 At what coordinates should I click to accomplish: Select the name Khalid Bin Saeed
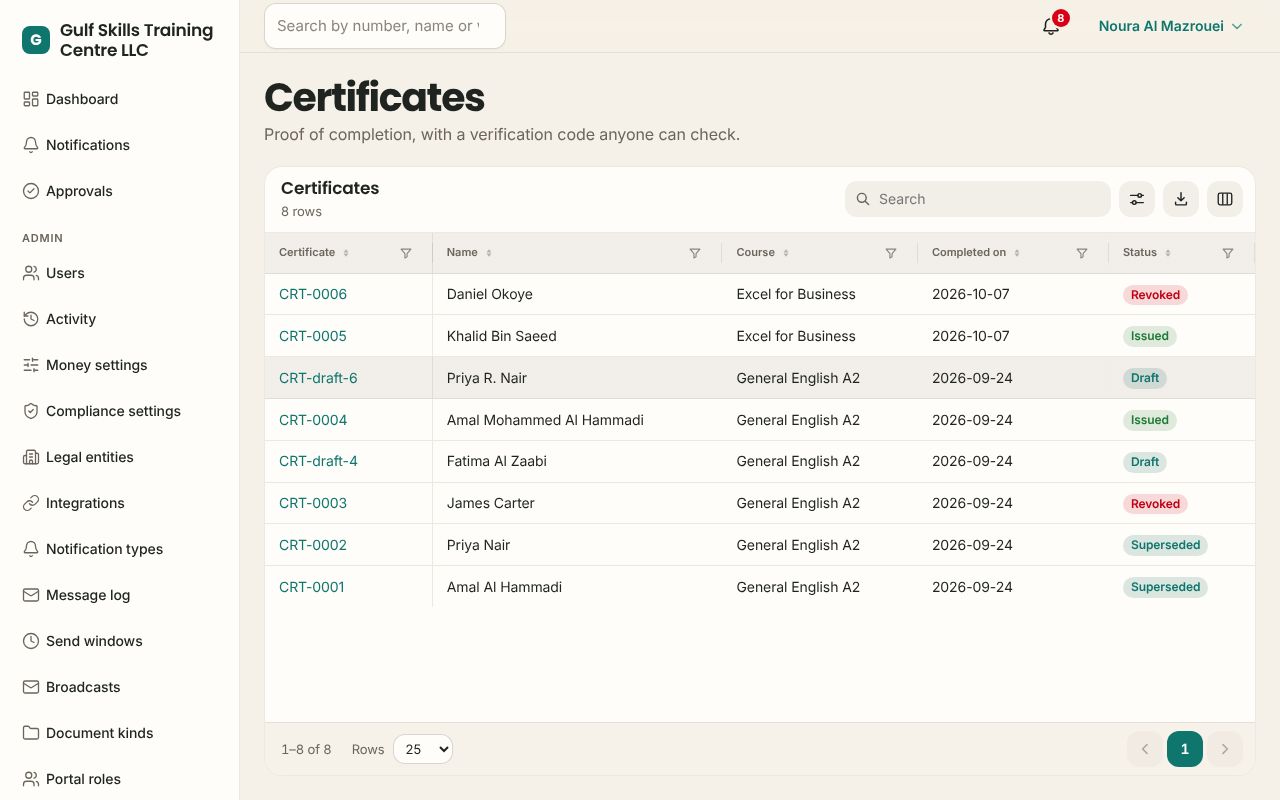tap(502, 336)
